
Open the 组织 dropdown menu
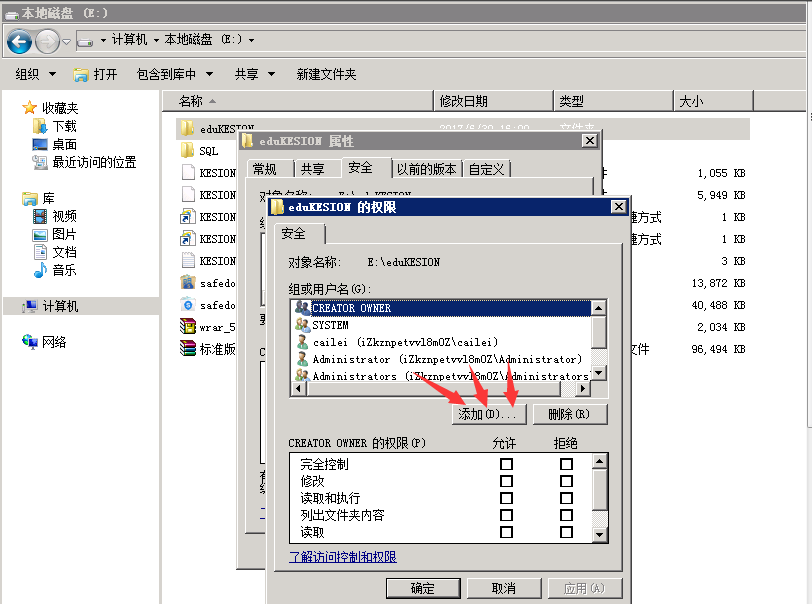33,74
